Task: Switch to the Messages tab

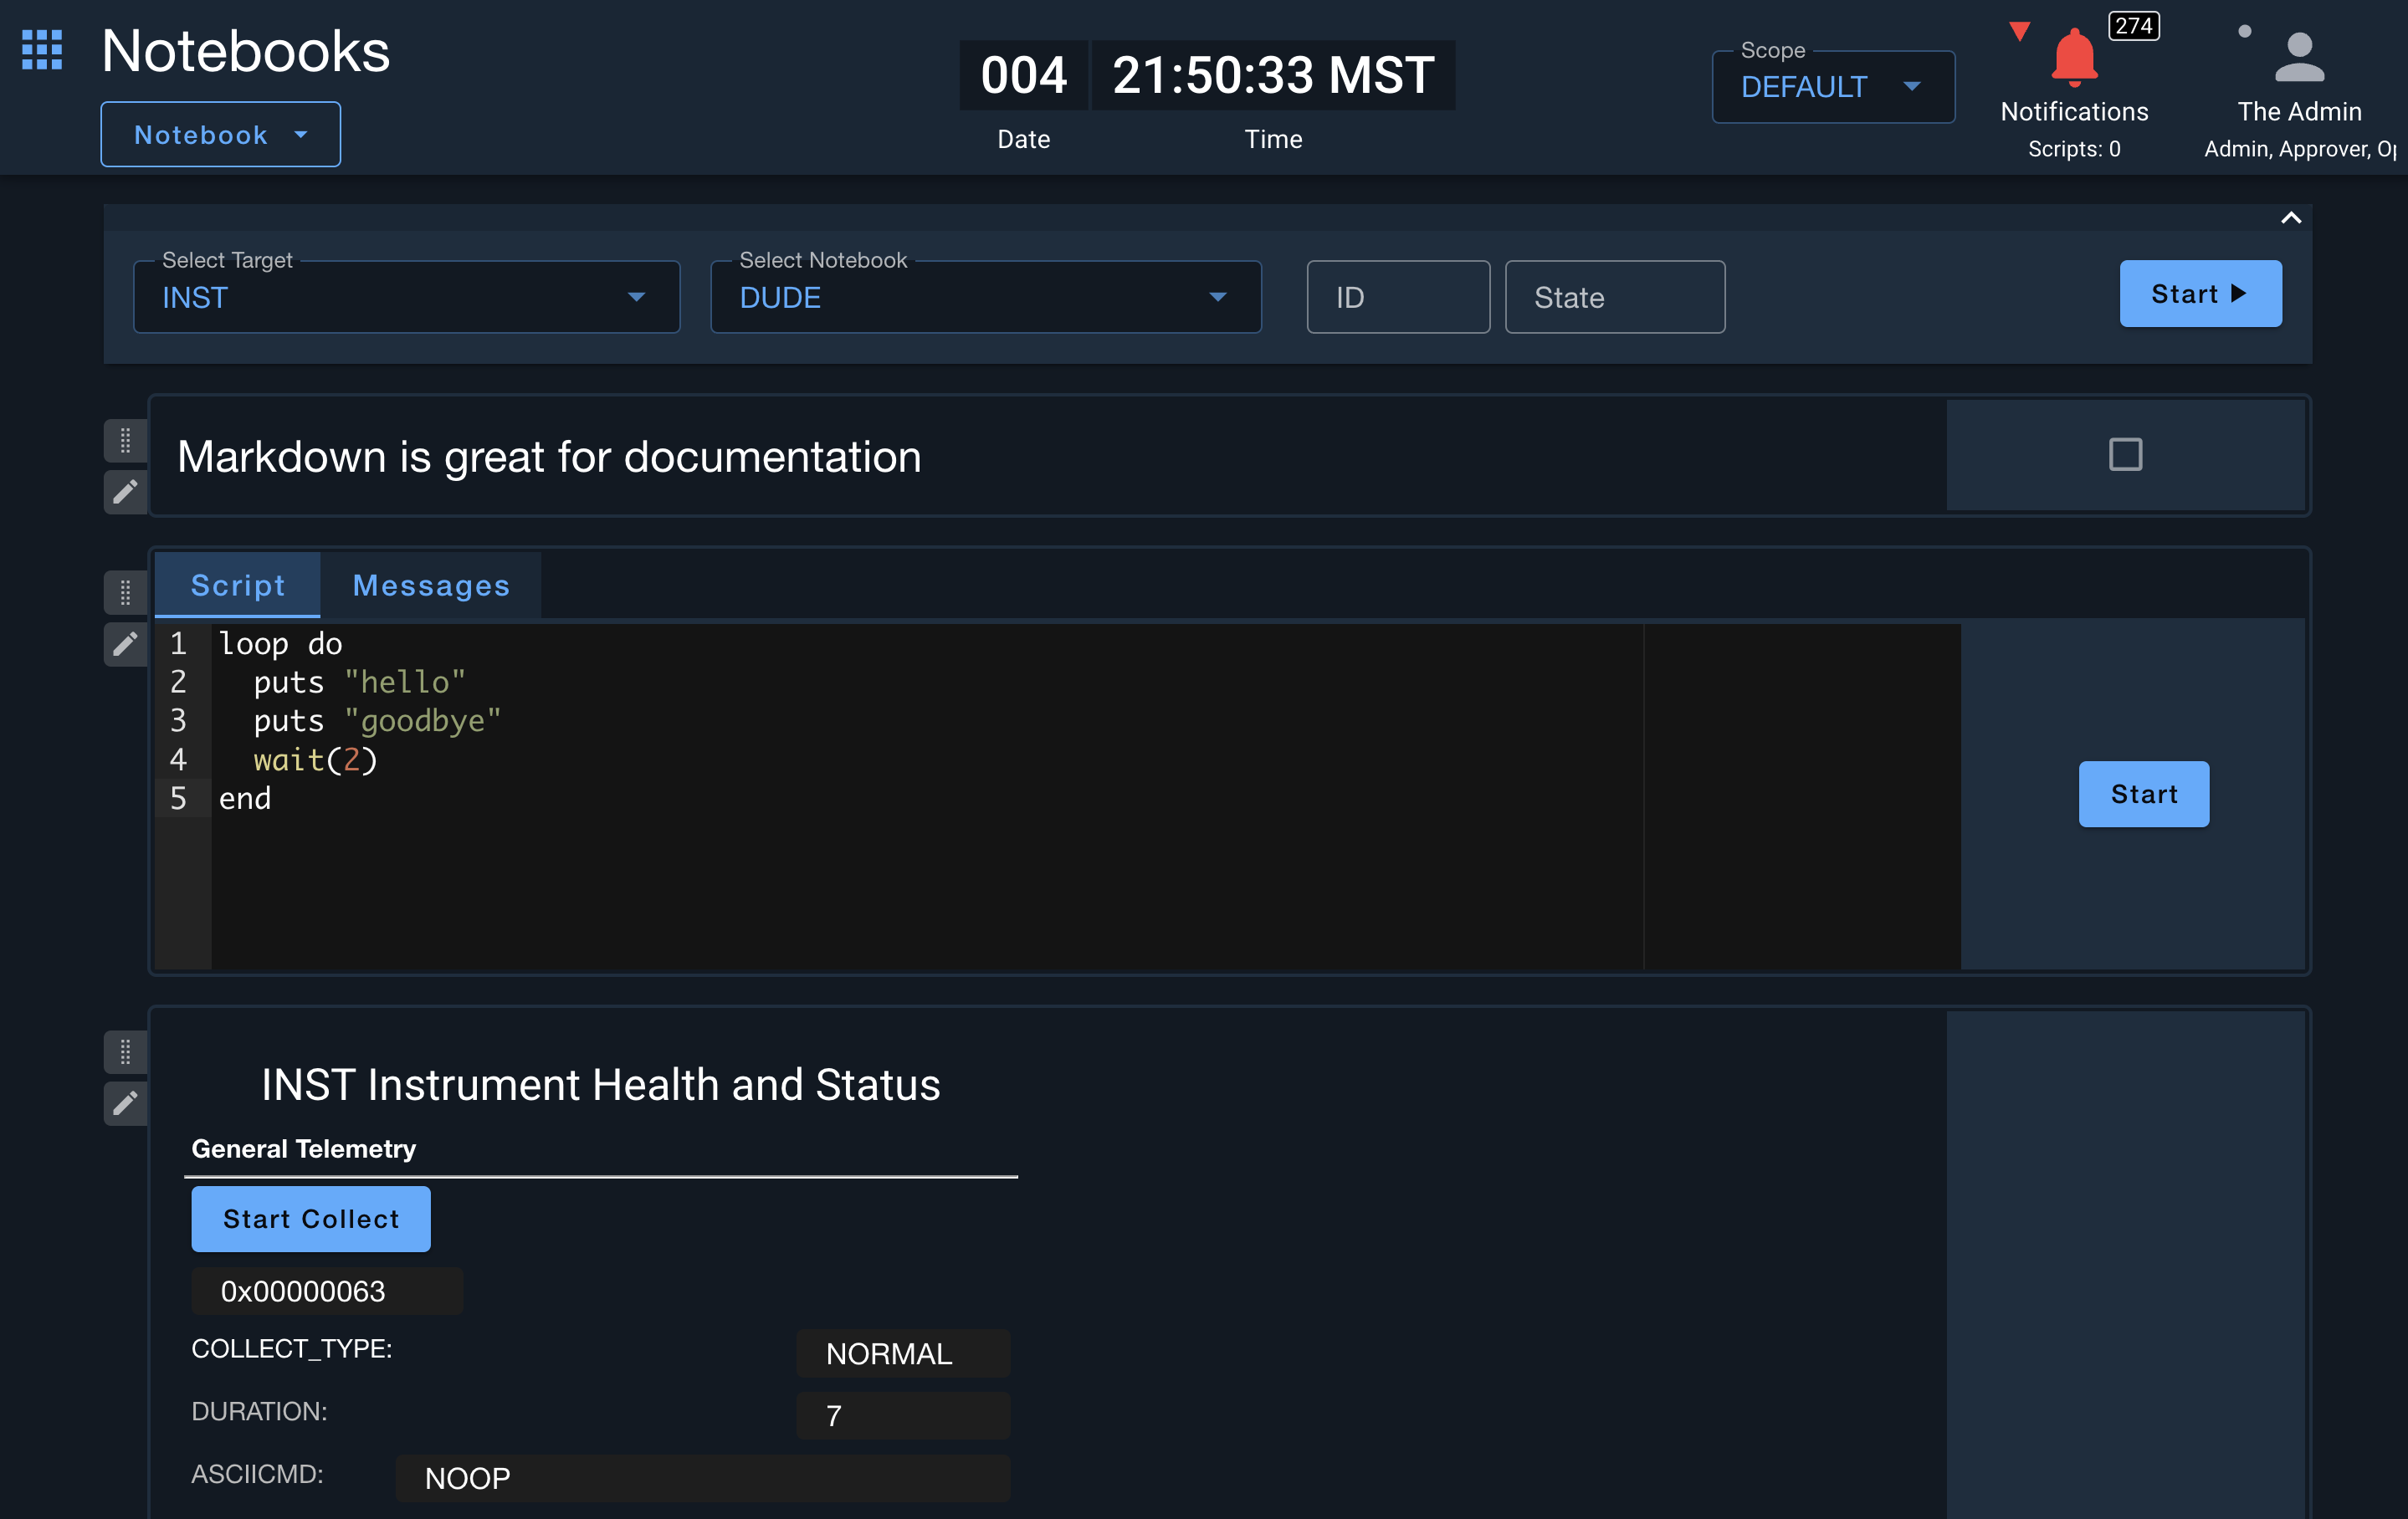Action: (431, 585)
